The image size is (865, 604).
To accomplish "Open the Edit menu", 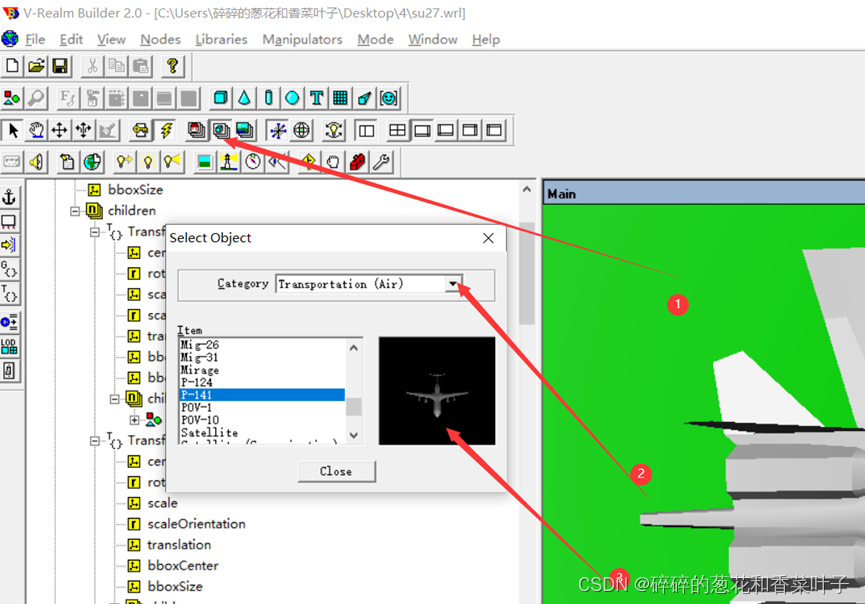I will pos(71,40).
